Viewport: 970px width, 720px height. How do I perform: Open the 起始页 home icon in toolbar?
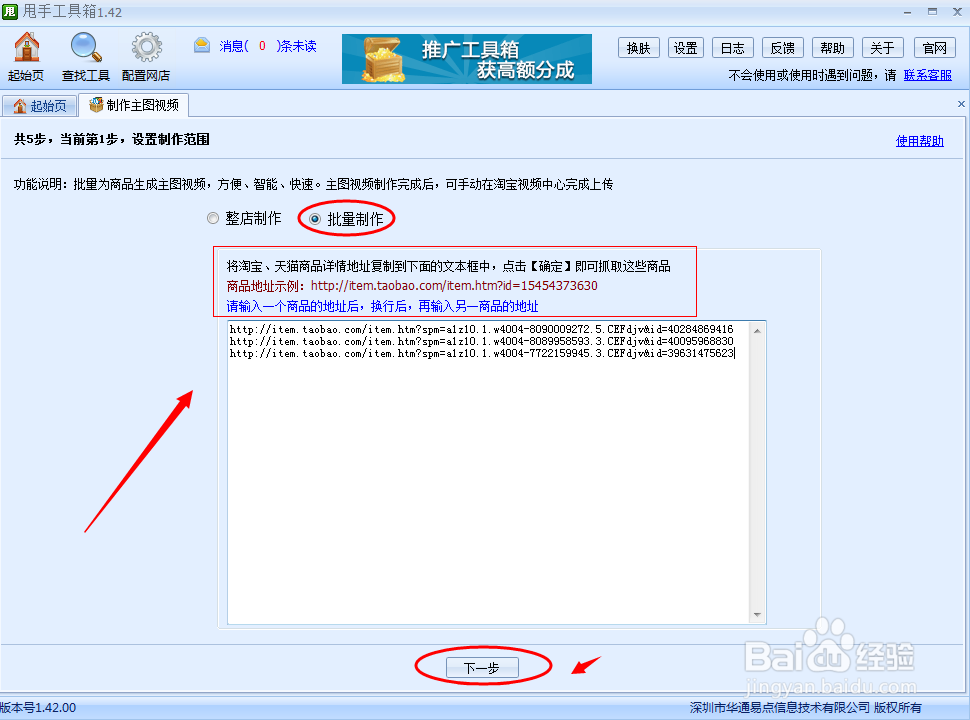point(25,48)
